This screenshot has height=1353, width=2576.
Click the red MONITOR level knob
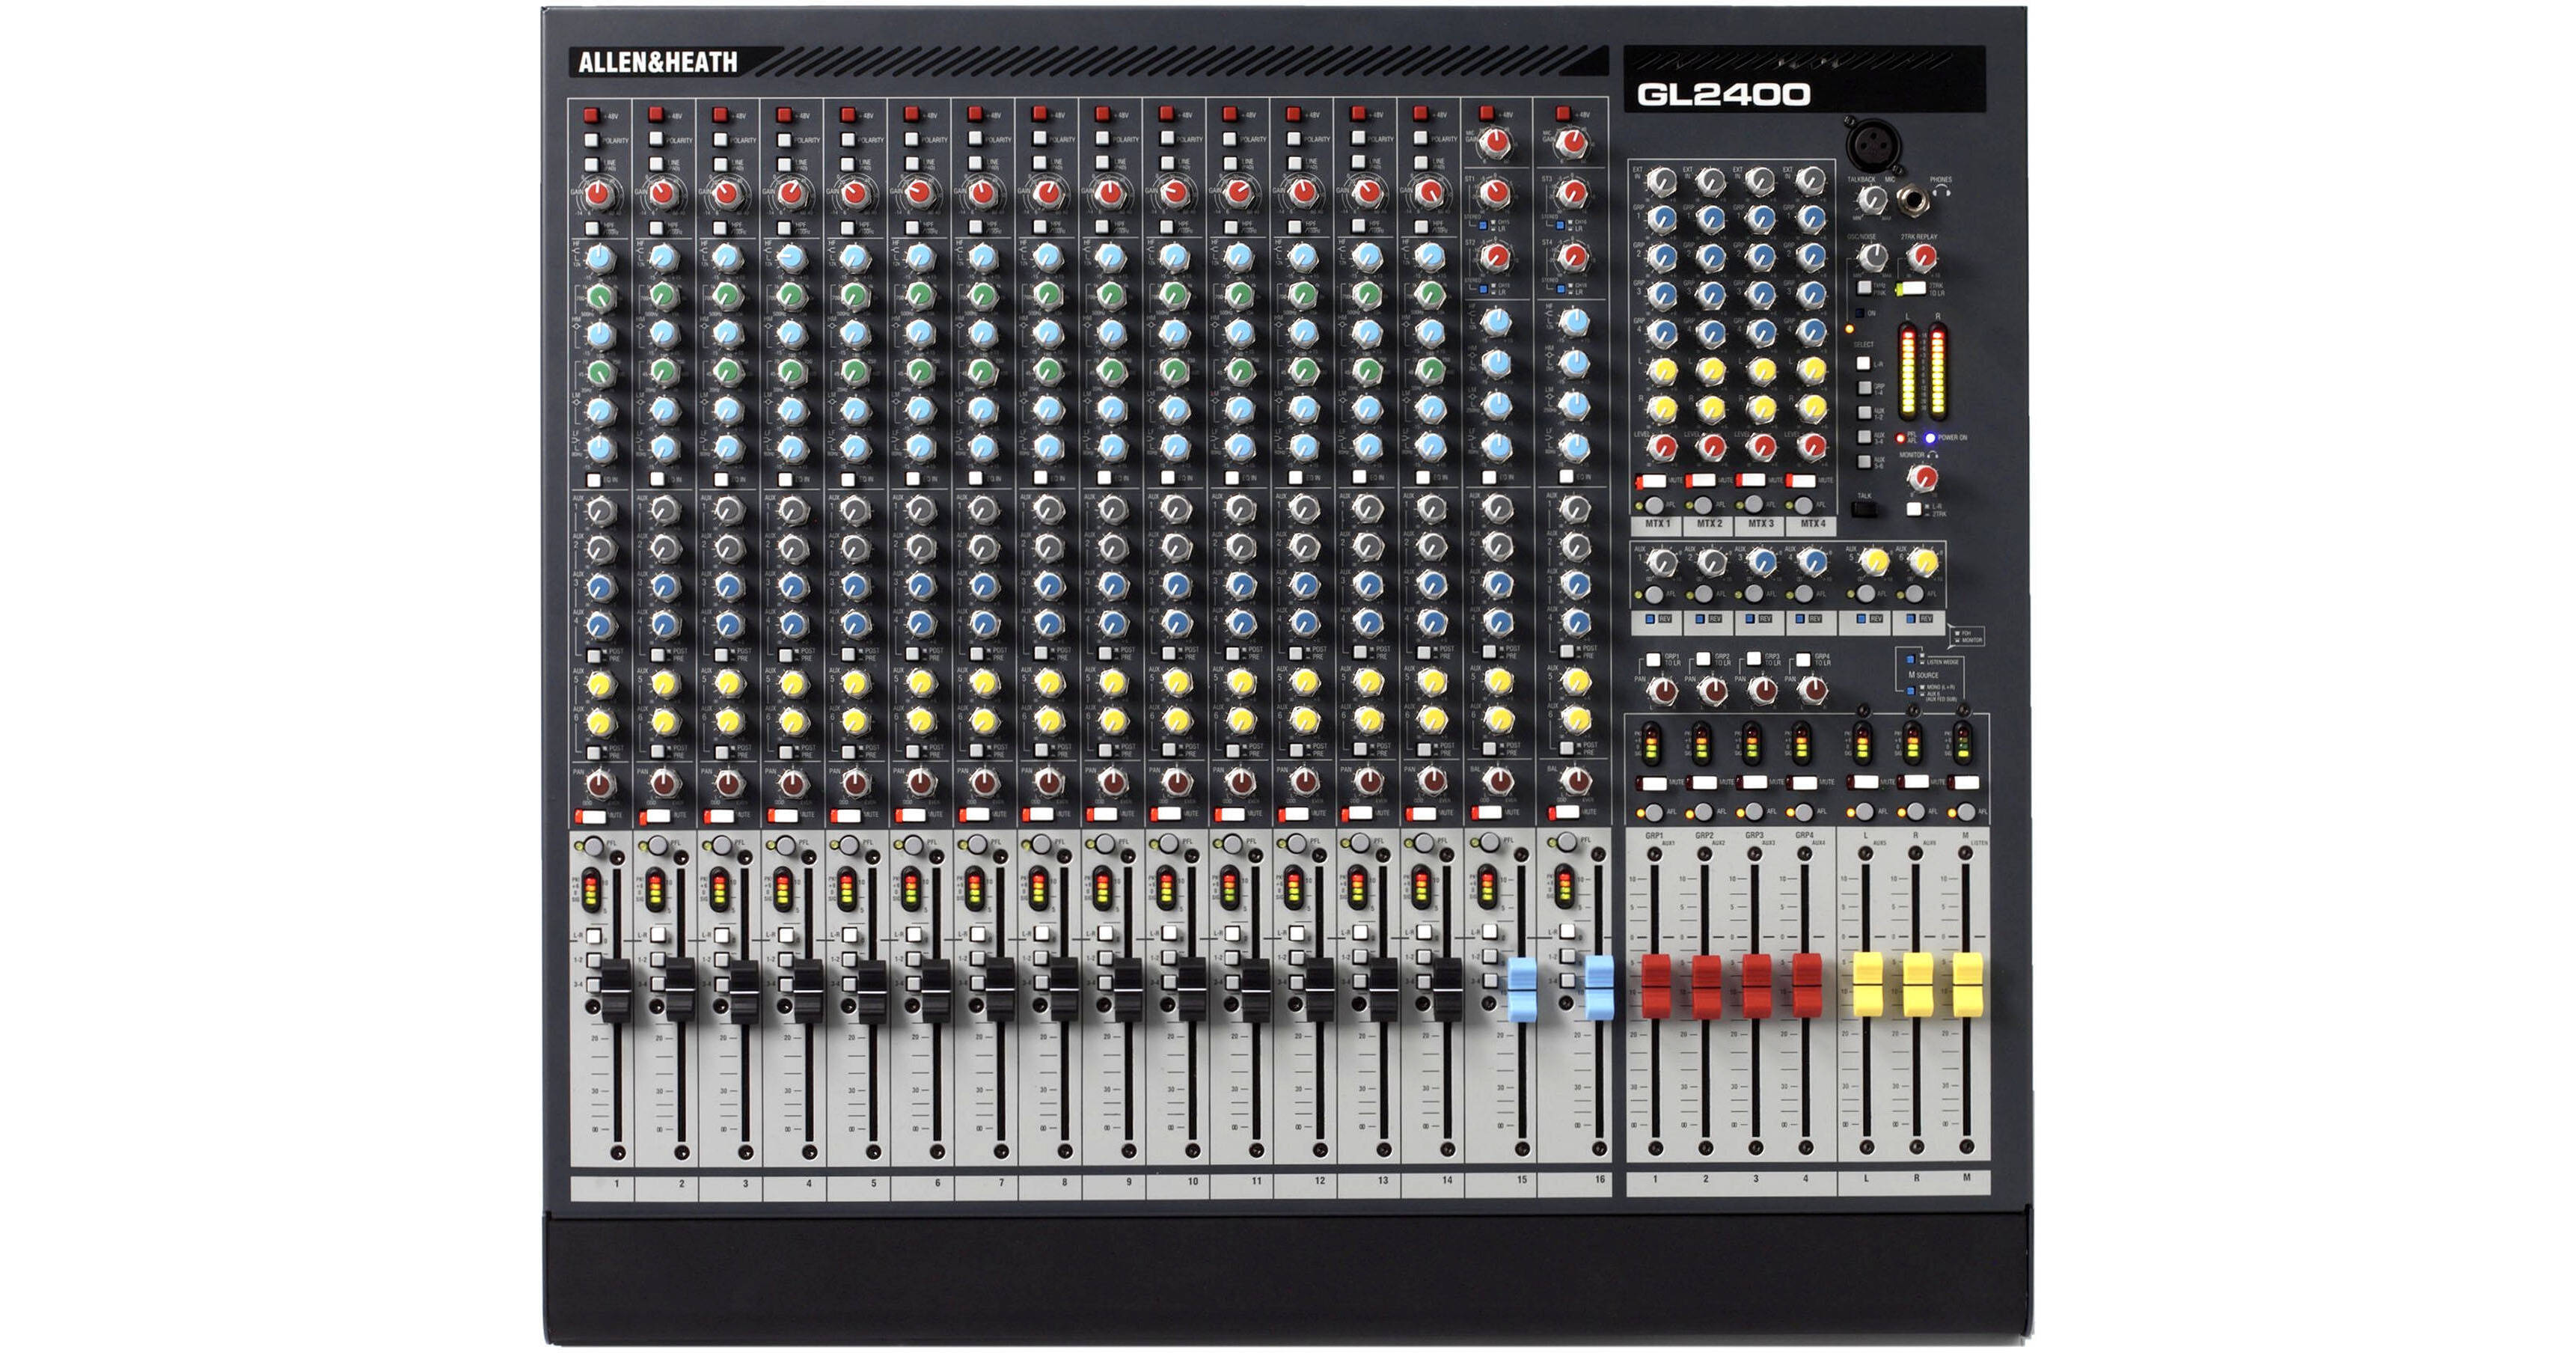pyautogui.click(x=1922, y=478)
